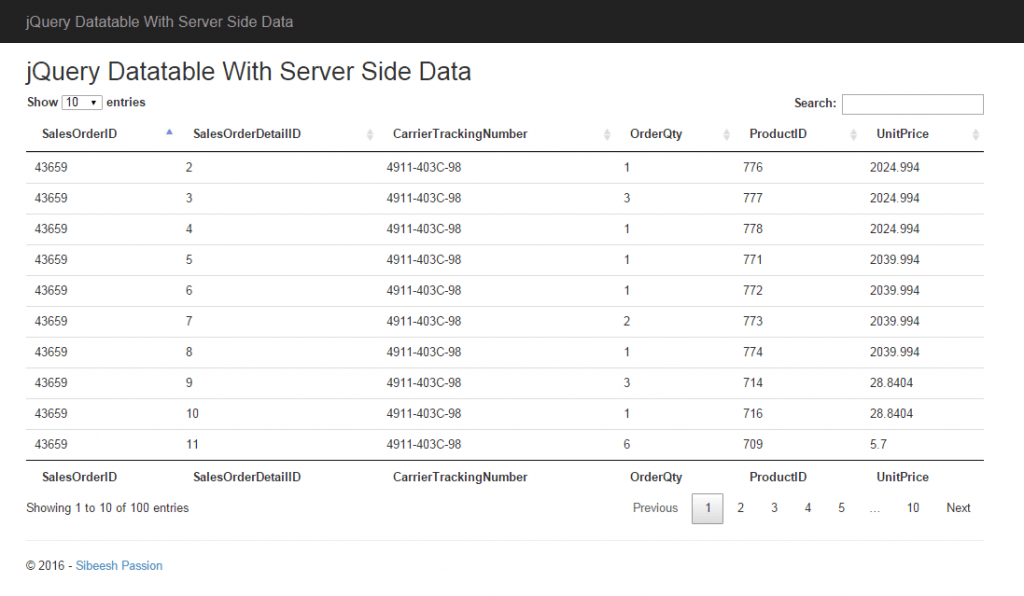Click the ellipsis in the pagination controls

[x=875, y=508]
